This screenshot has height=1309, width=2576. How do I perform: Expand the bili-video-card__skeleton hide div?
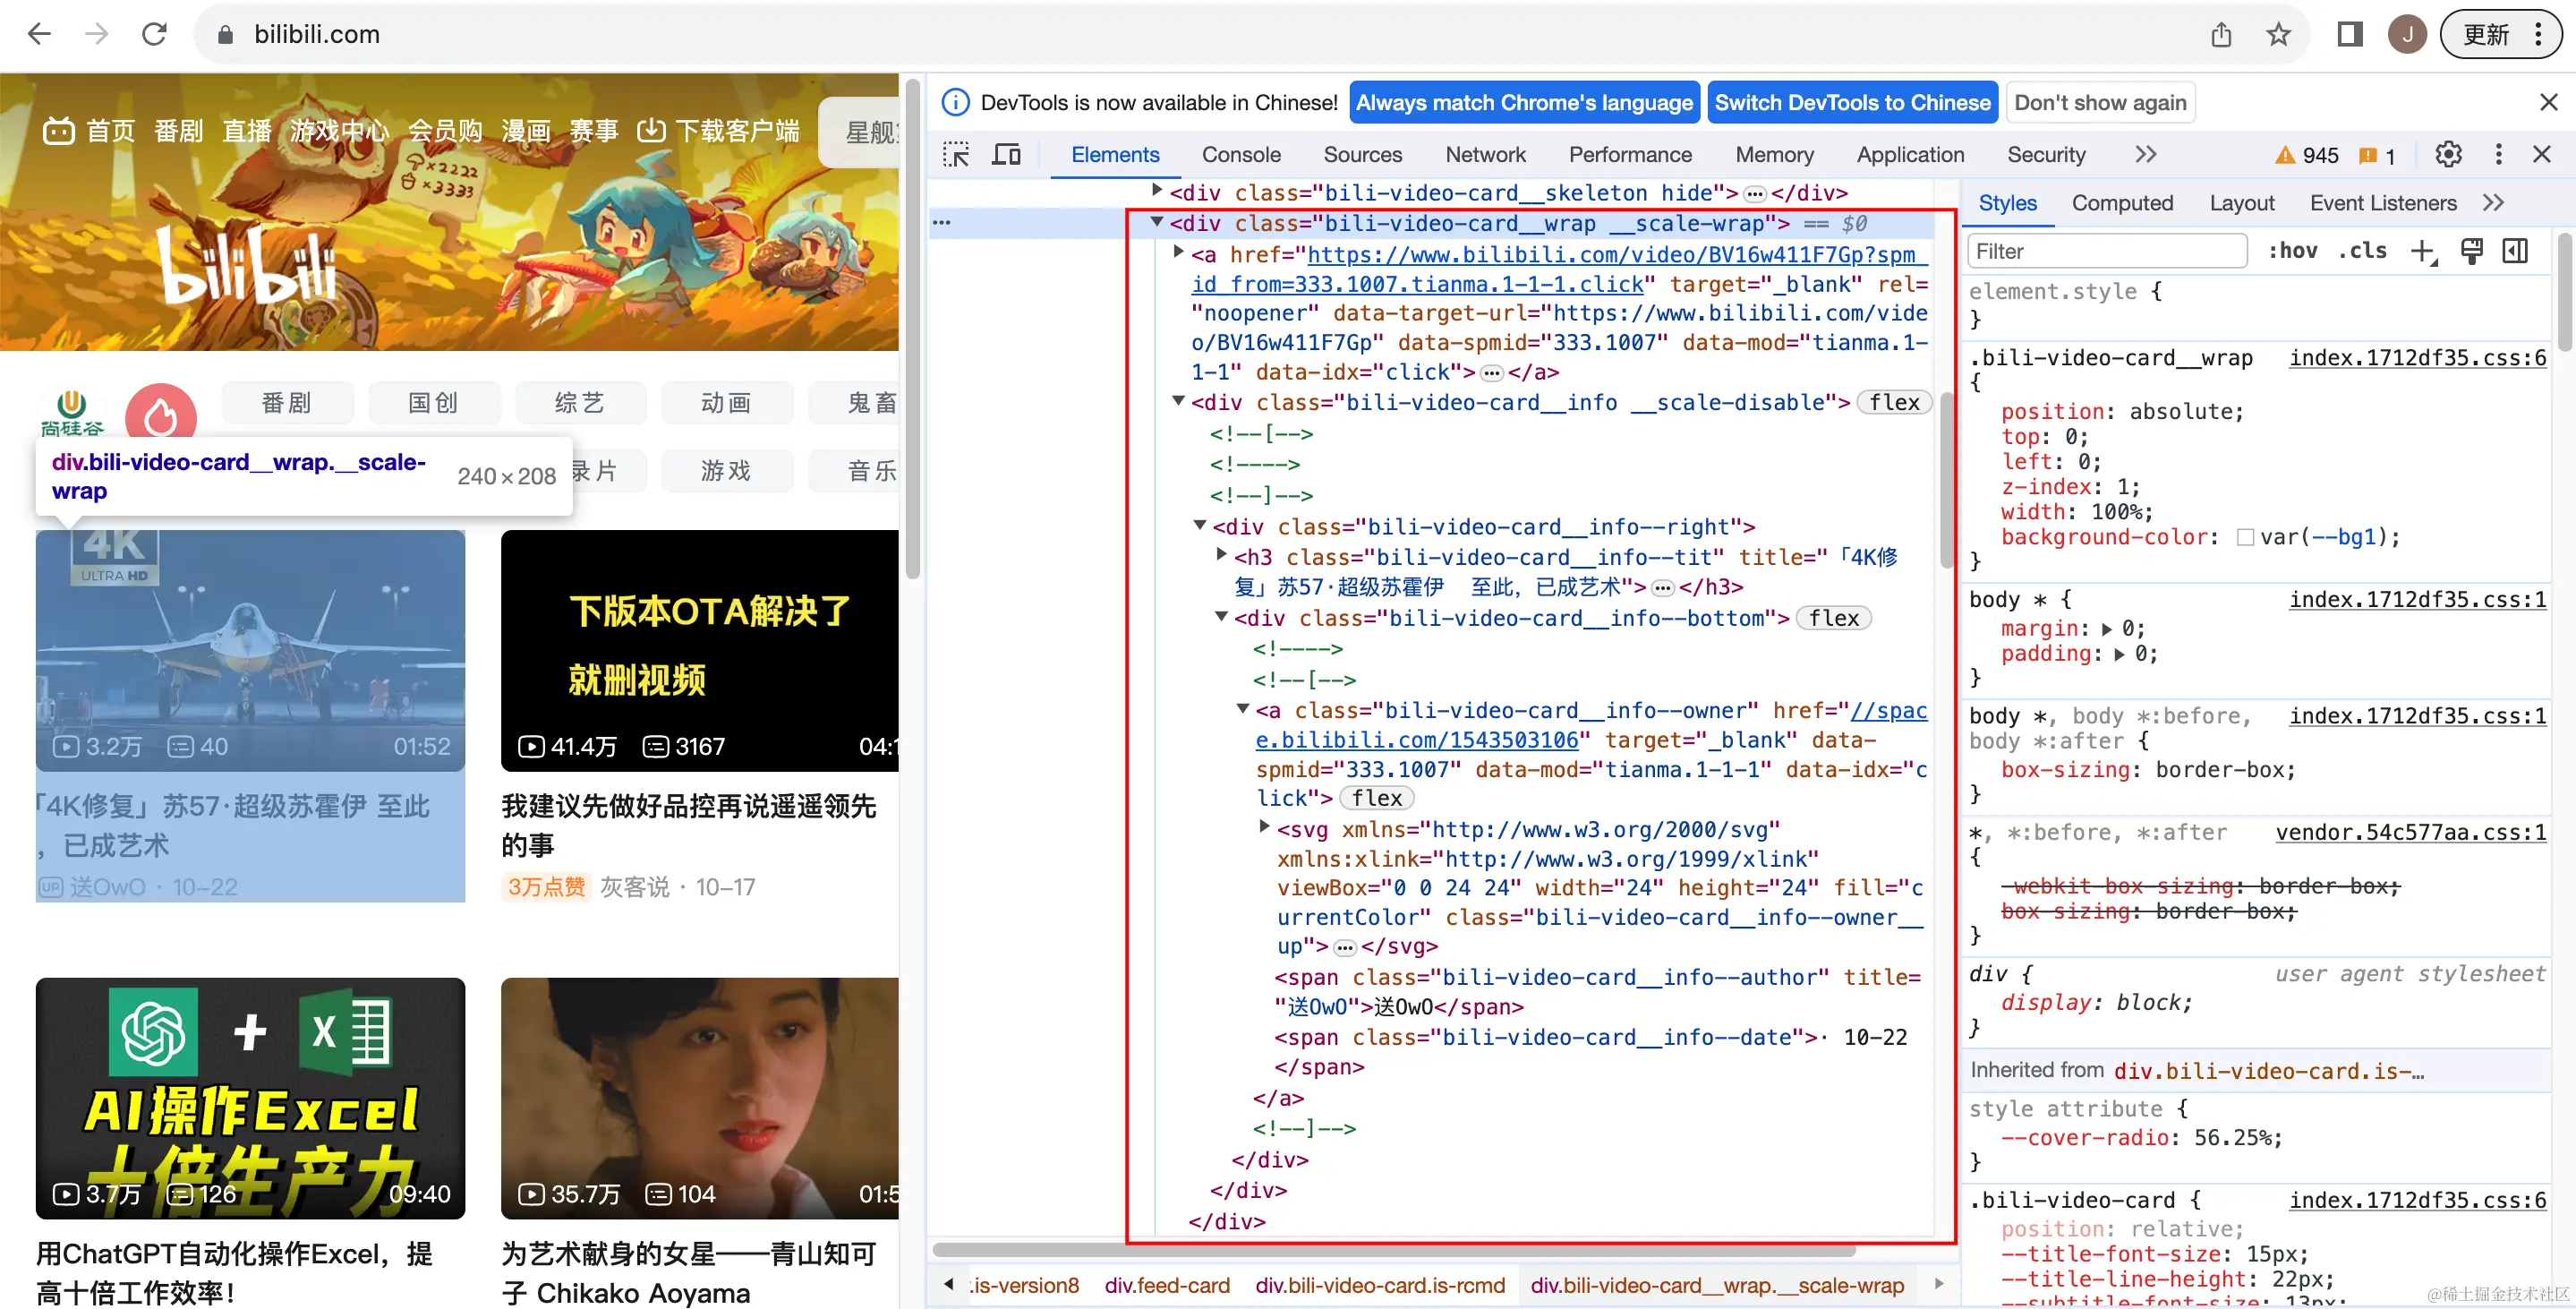click(1157, 190)
